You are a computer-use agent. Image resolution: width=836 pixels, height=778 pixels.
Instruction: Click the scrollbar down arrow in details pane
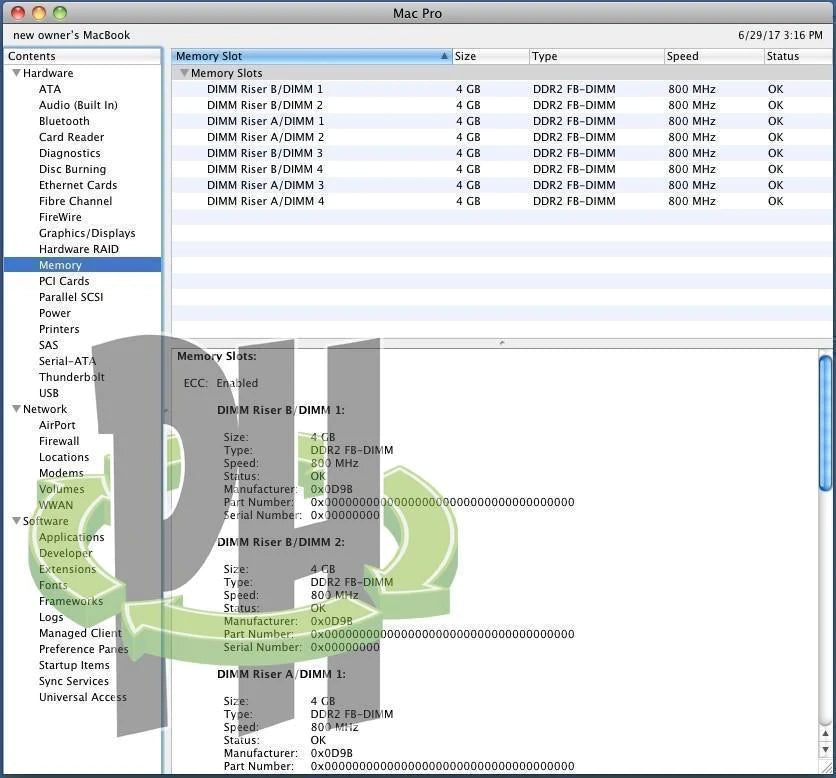tap(825, 764)
